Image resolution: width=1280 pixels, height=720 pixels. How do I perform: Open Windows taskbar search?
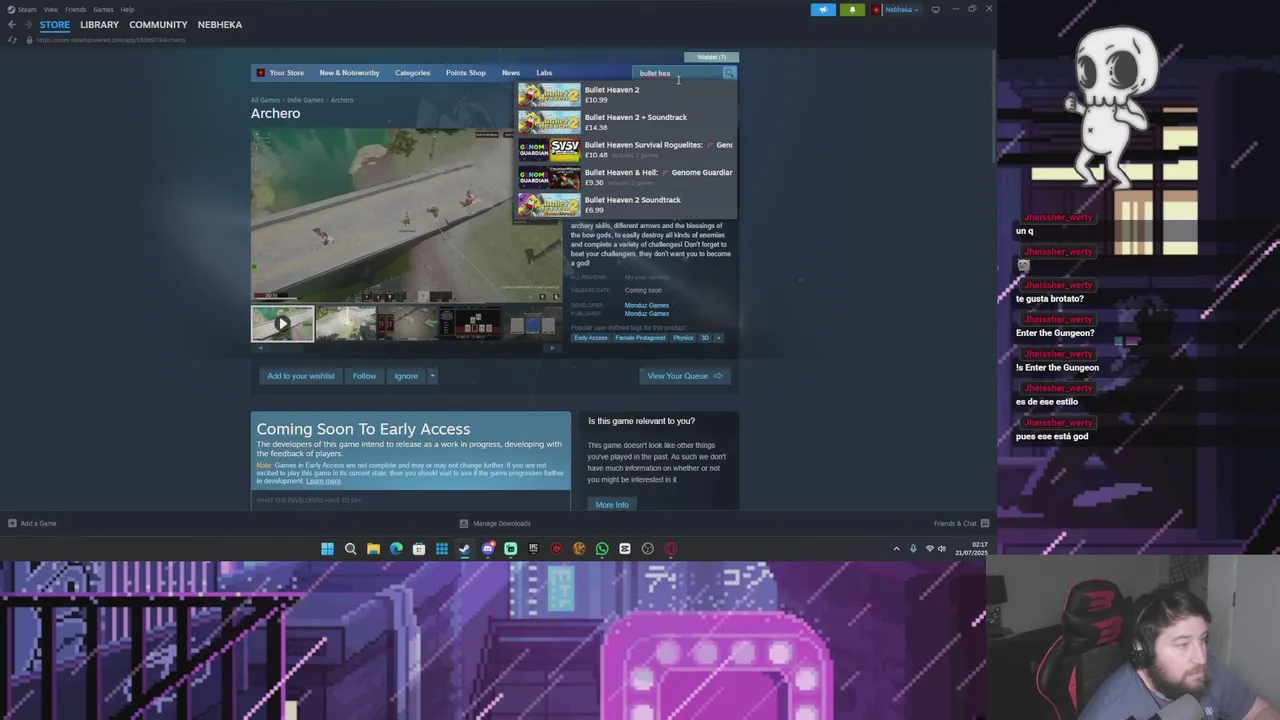350,548
